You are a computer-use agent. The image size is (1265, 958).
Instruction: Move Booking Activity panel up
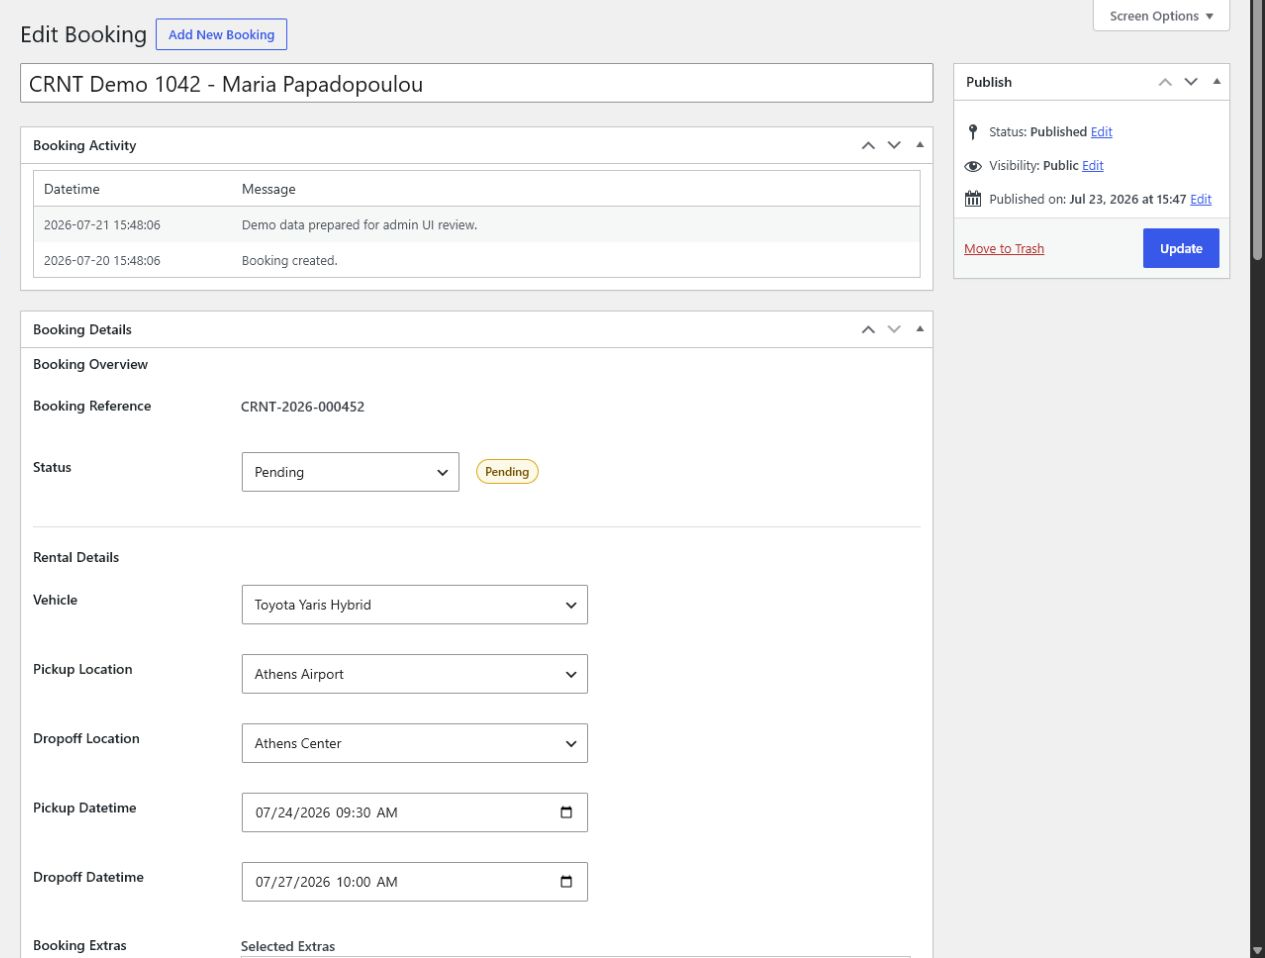tap(868, 145)
